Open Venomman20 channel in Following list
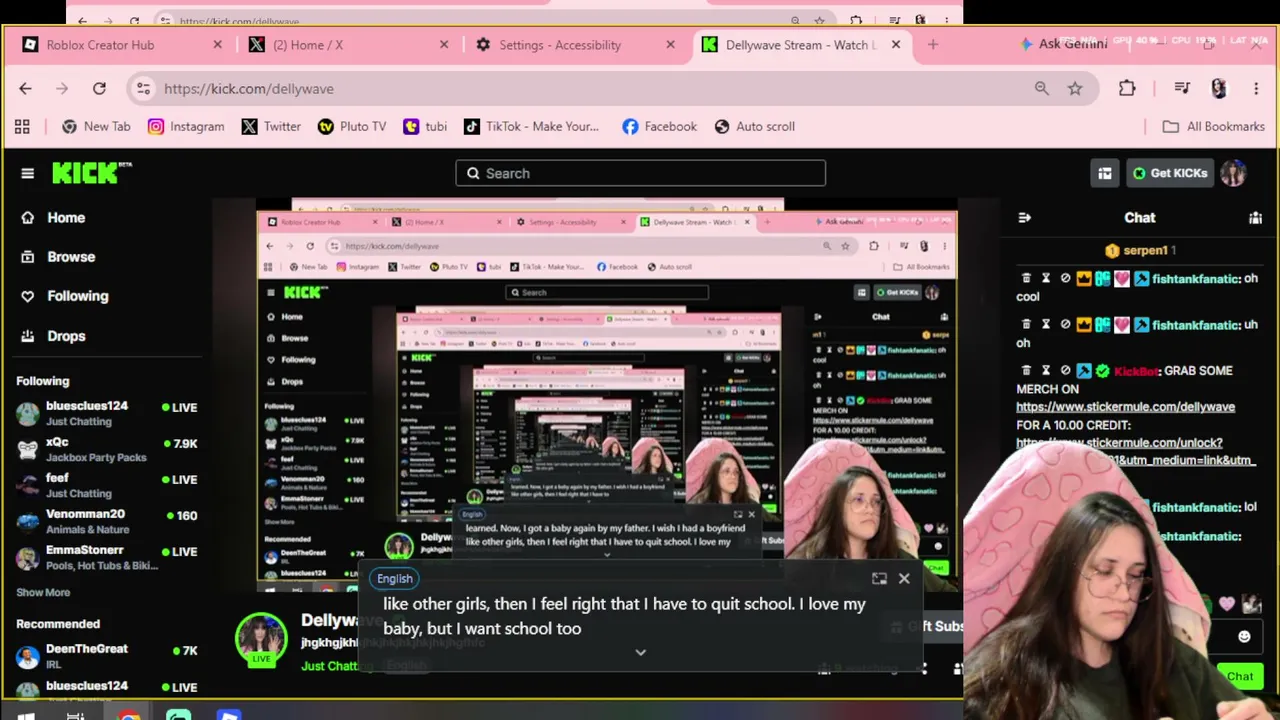Image resolution: width=1280 pixels, height=720 pixels. pyautogui.click(x=107, y=521)
